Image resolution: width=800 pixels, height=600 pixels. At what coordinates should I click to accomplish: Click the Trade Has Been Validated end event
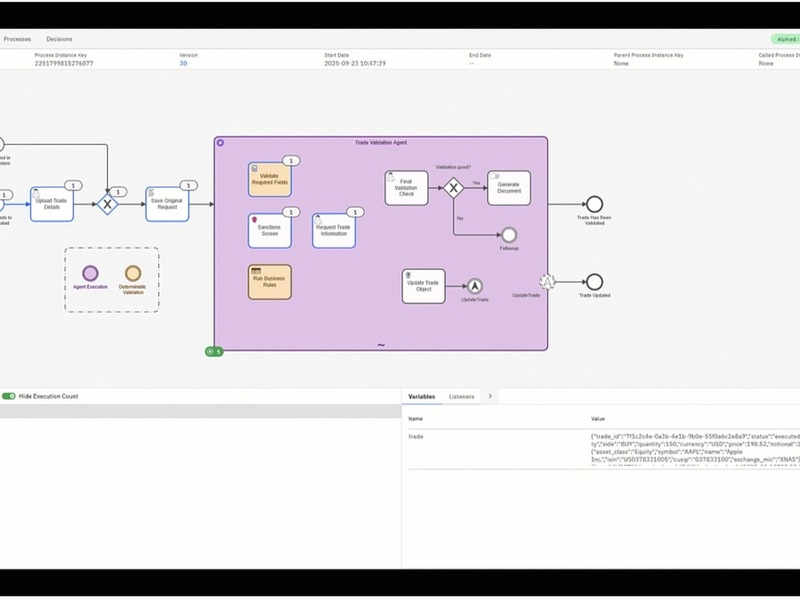click(595, 204)
